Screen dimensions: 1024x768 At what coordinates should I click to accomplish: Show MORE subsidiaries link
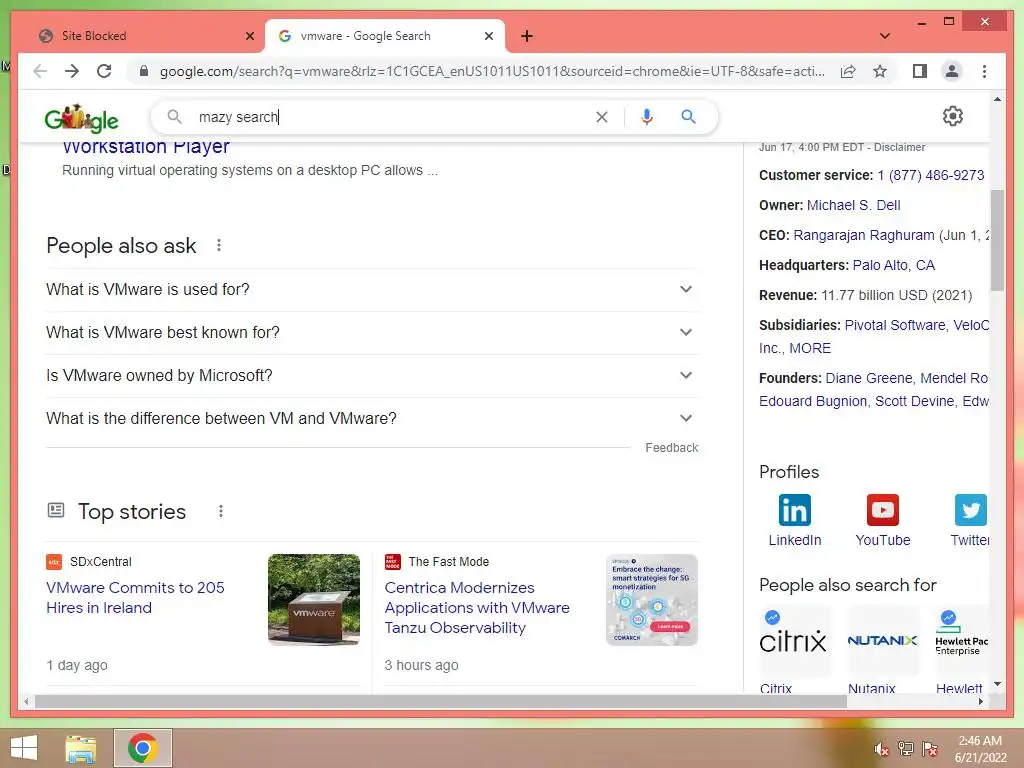click(x=810, y=348)
